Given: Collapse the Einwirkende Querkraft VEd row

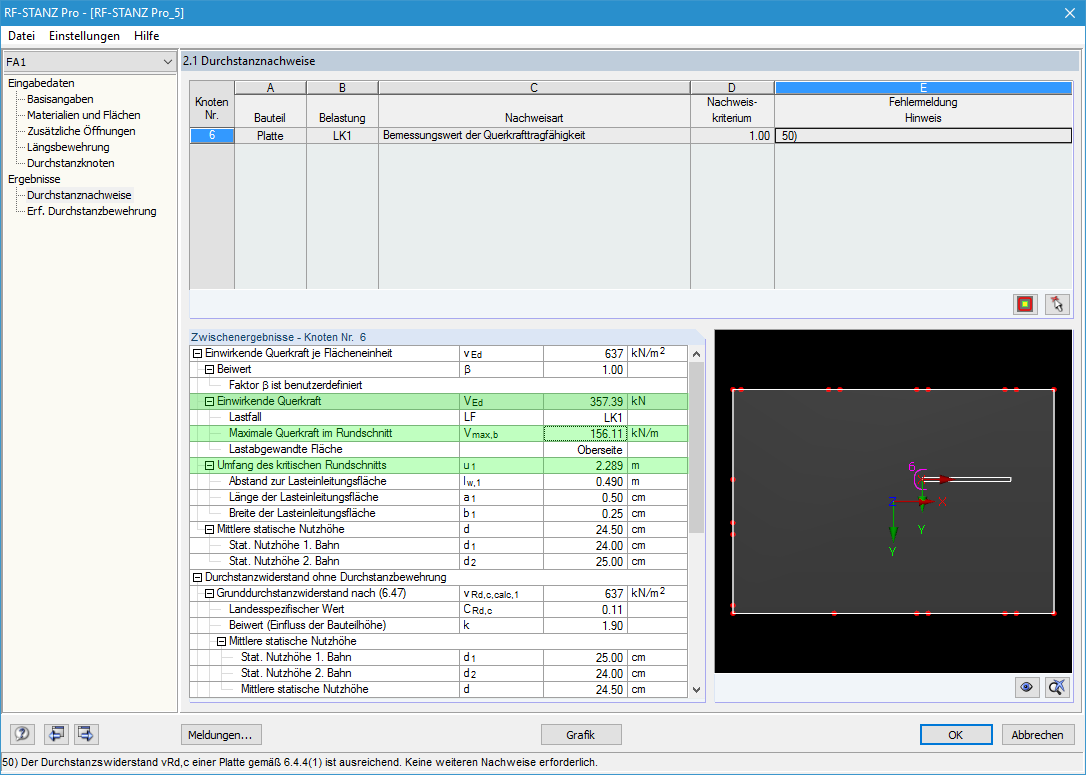Looking at the screenshot, I should 209,401.
